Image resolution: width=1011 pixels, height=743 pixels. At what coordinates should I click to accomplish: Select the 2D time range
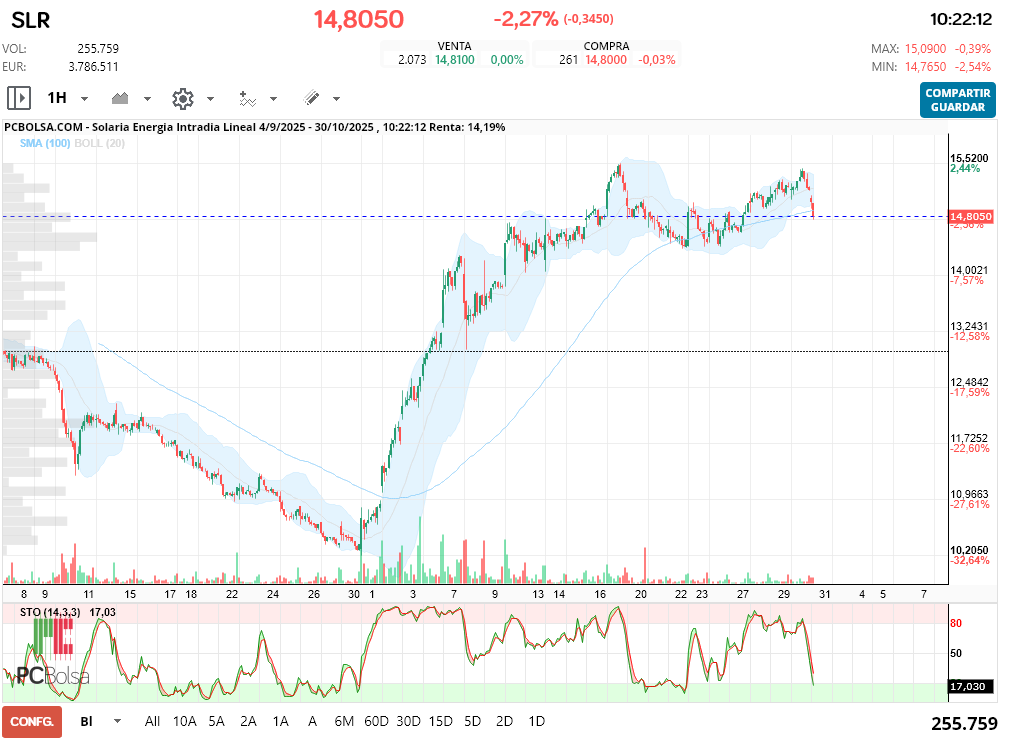[504, 722]
